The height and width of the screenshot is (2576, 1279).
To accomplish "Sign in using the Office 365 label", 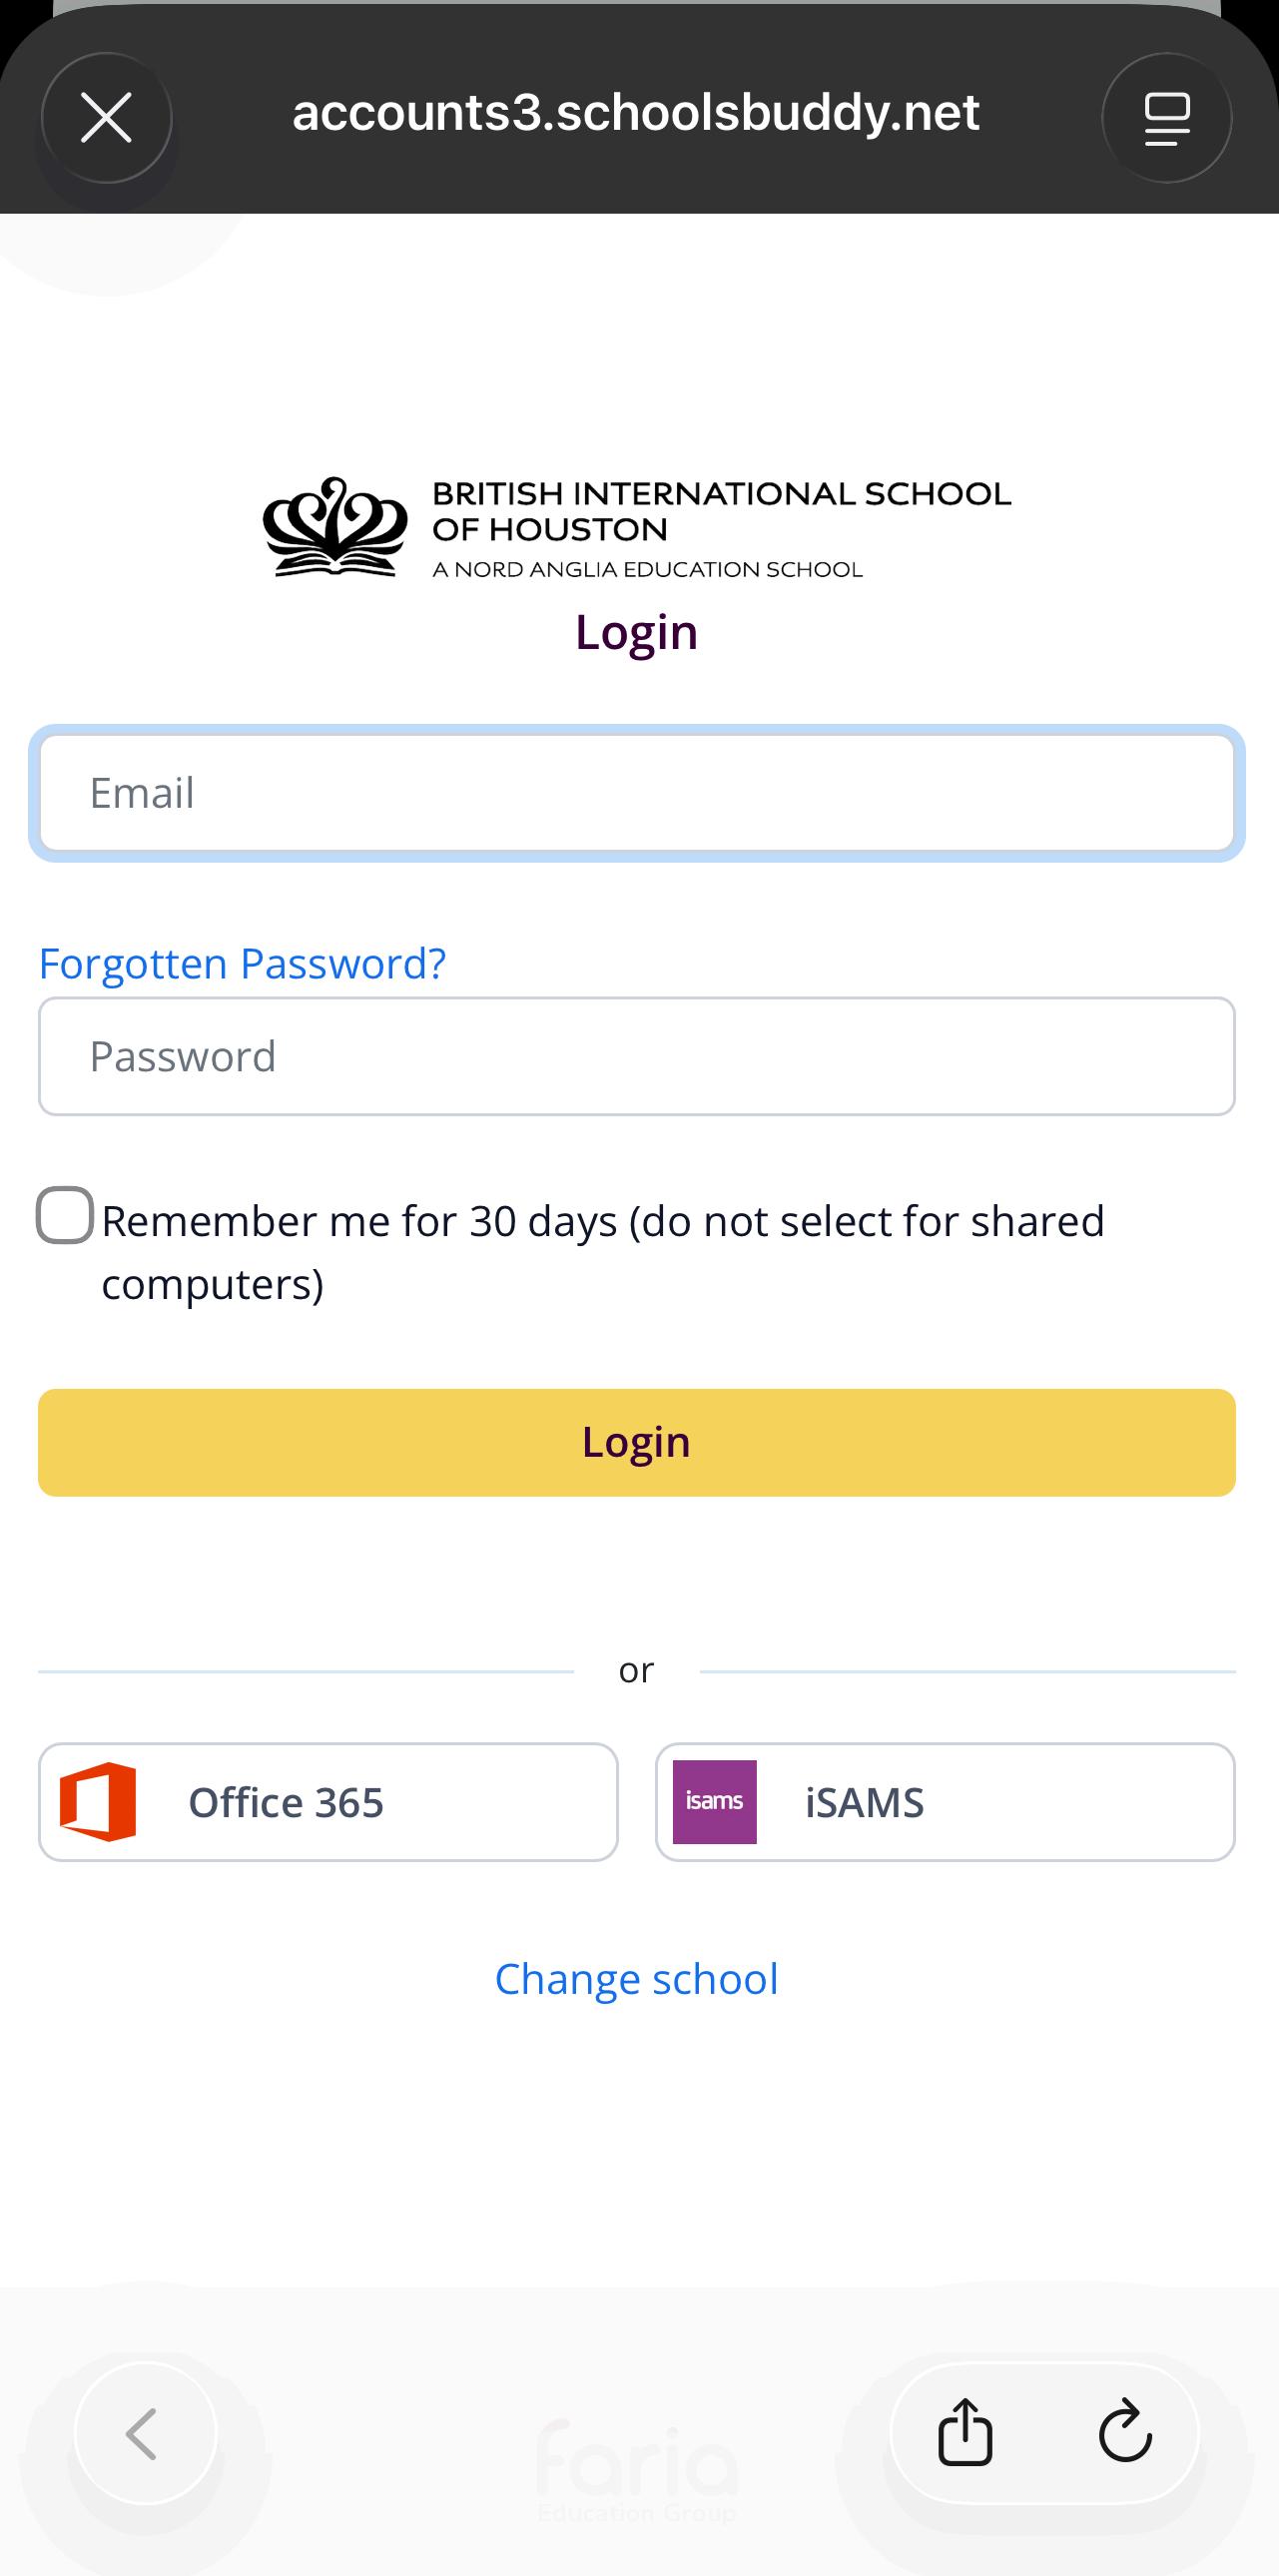I will click(286, 1803).
